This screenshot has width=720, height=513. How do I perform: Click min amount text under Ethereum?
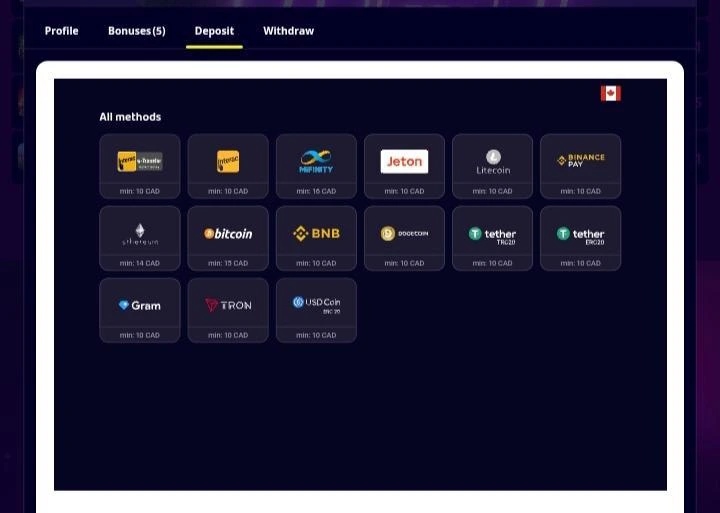tap(140, 263)
